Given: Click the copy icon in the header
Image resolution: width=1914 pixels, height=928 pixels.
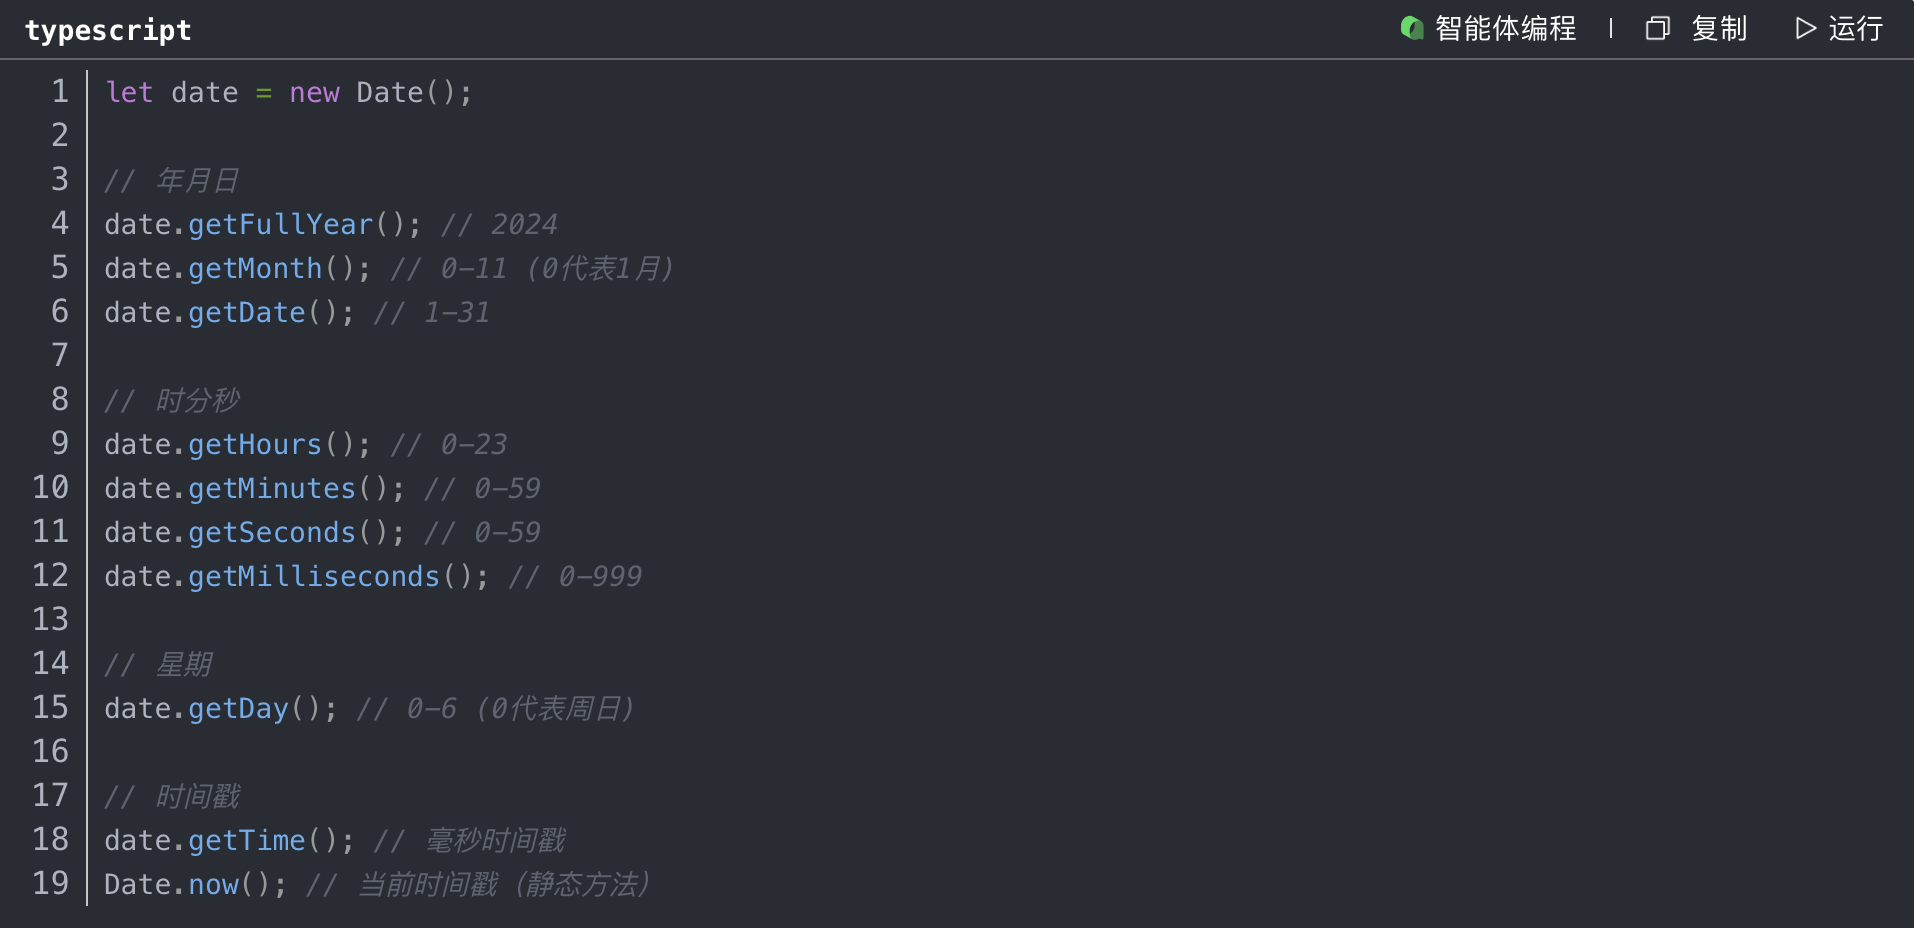Looking at the screenshot, I should point(1657,28).
